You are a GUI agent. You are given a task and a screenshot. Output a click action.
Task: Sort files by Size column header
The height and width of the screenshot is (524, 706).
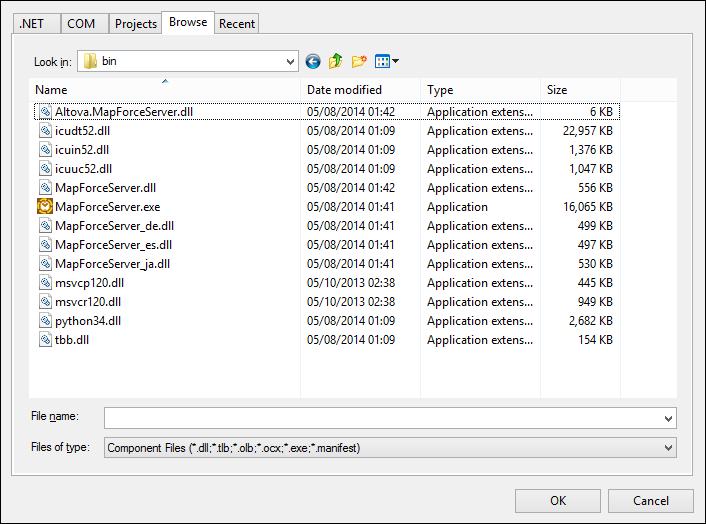pyautogui.click(x=557, y=90)
